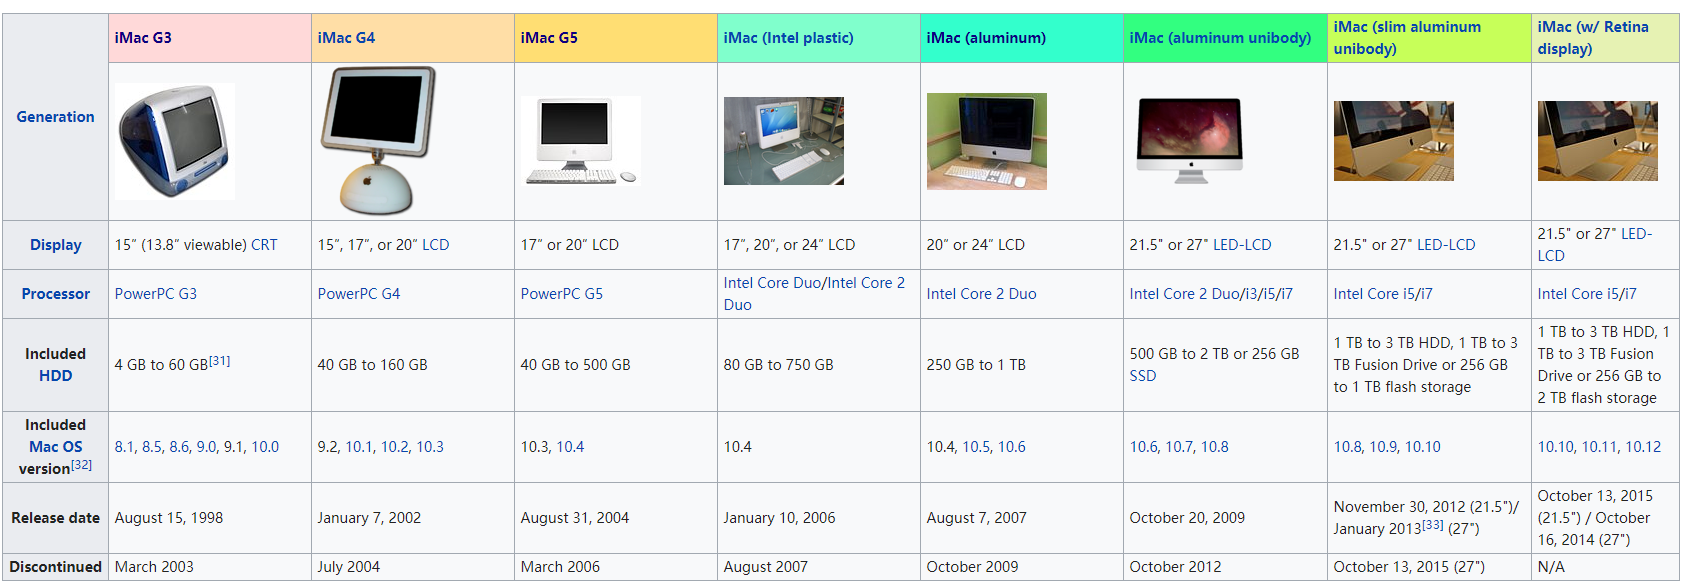
Task: Click footnote [32] beside Mac OS version
Action: pyautogui.click(x=81, y=465)
